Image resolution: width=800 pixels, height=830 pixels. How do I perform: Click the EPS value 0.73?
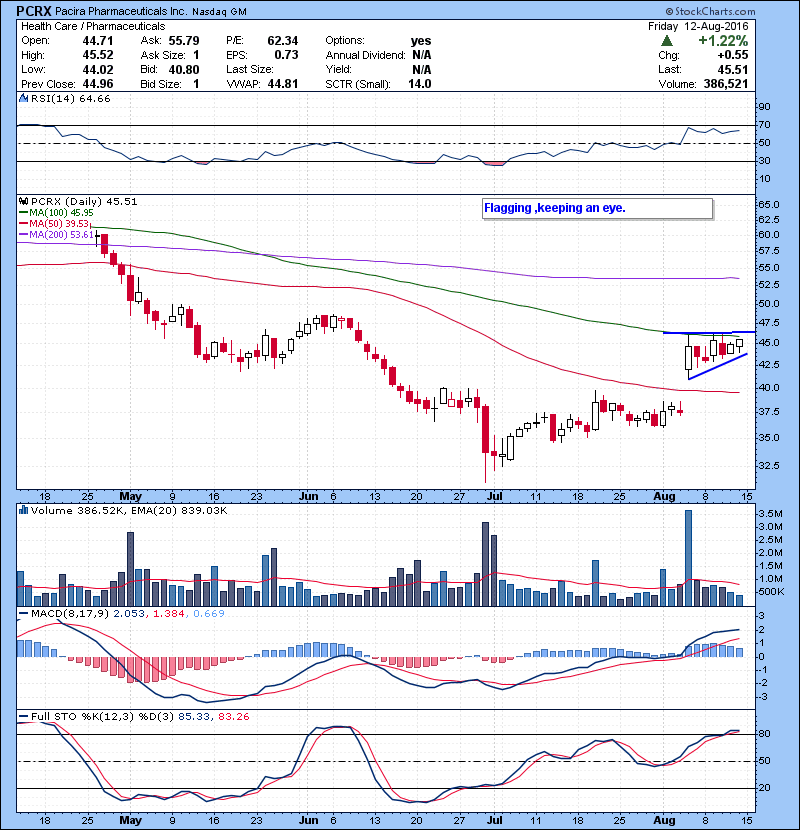pos(286,55)
